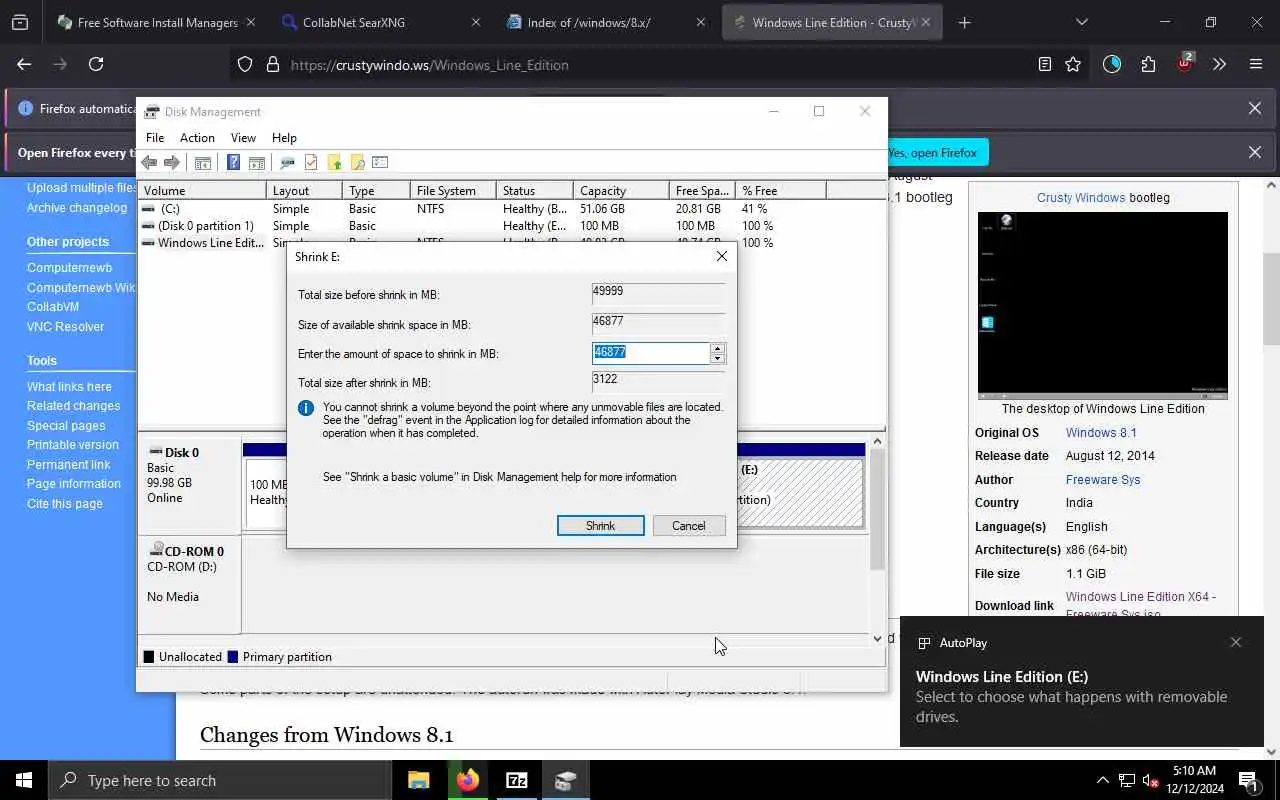This screenshot has width=1280, height=800.
Task: Click the Connect/Refresh drive toolbar icon
Action: (x=287, y=162)
